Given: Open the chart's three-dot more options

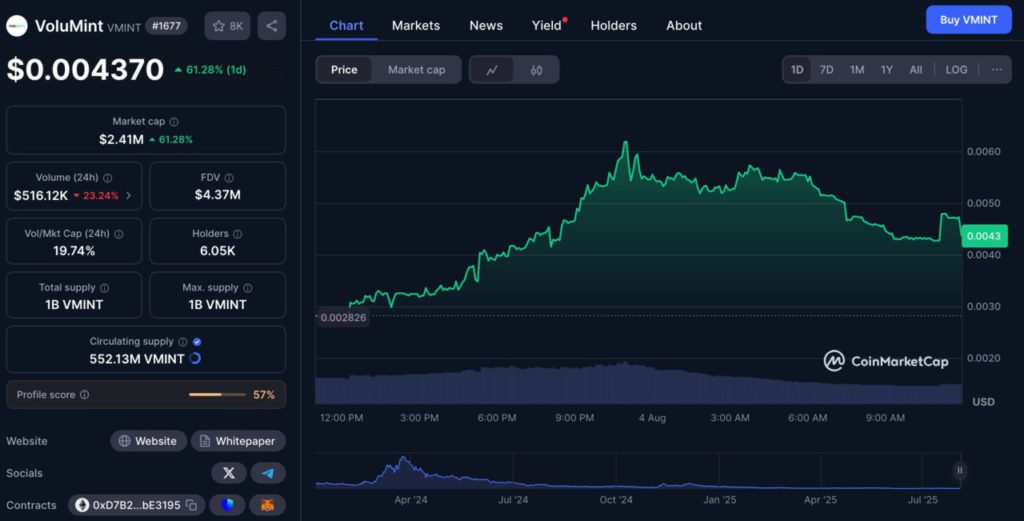Looking at the screenshot, I should tap(996, 70).
